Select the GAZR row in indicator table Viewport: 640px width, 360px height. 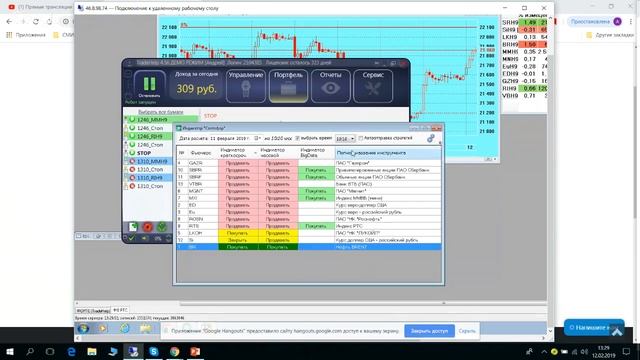tap(309, 163)
